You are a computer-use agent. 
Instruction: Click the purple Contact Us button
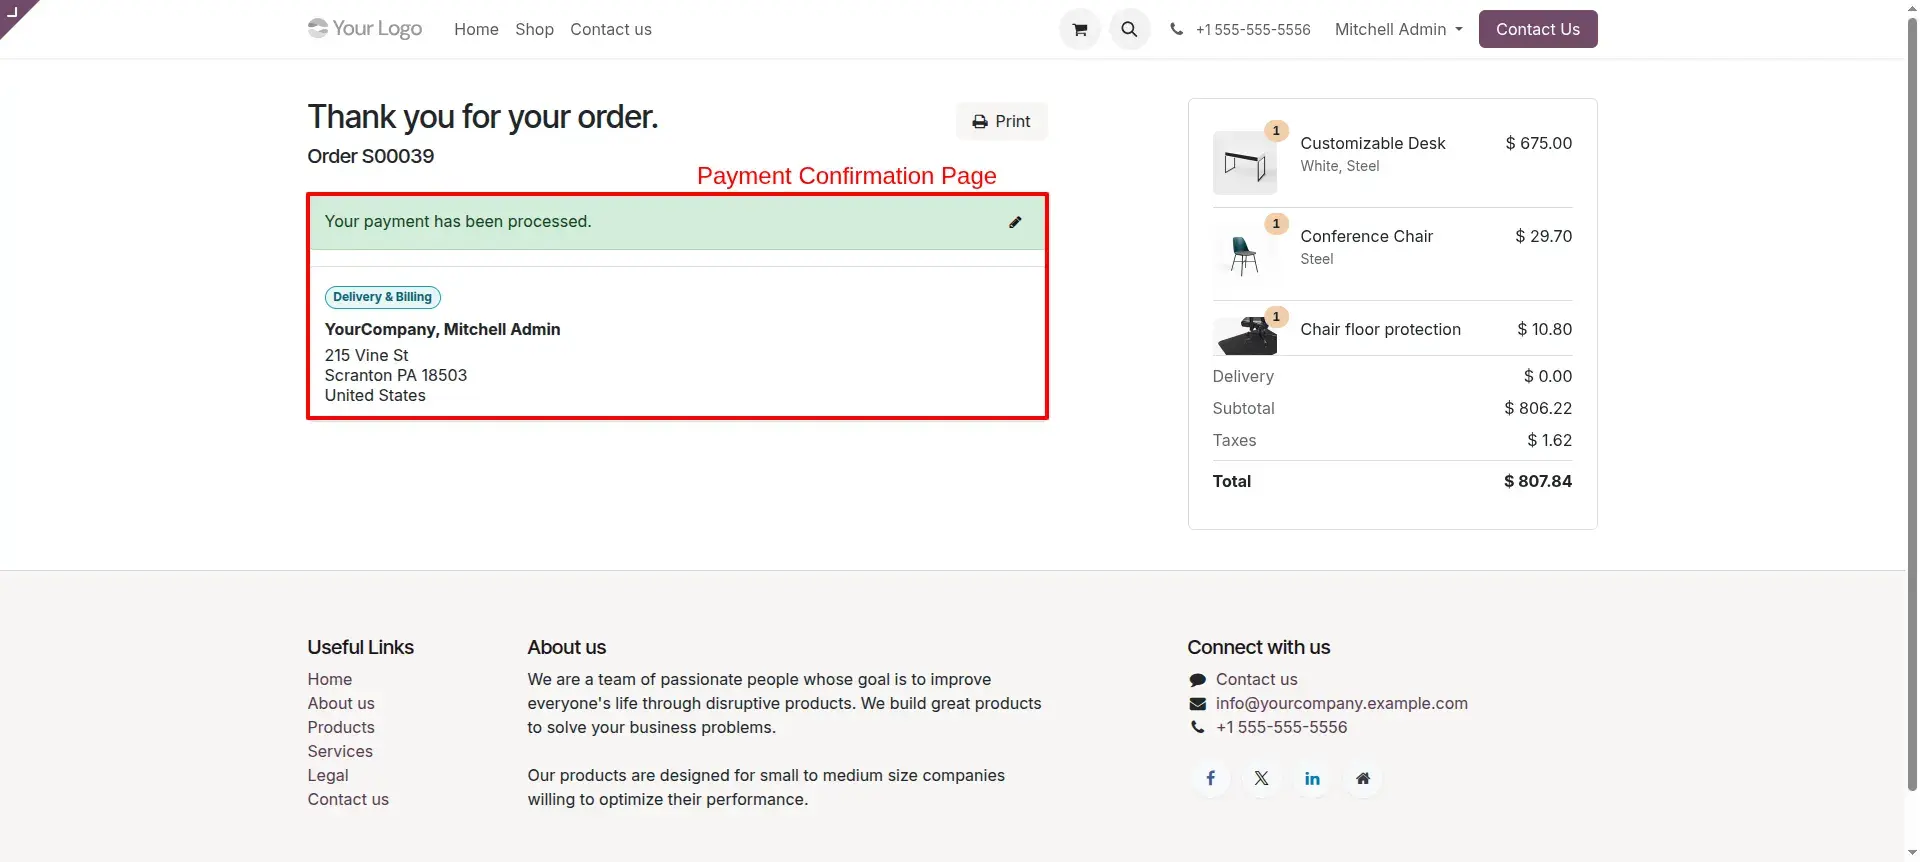1538,29
